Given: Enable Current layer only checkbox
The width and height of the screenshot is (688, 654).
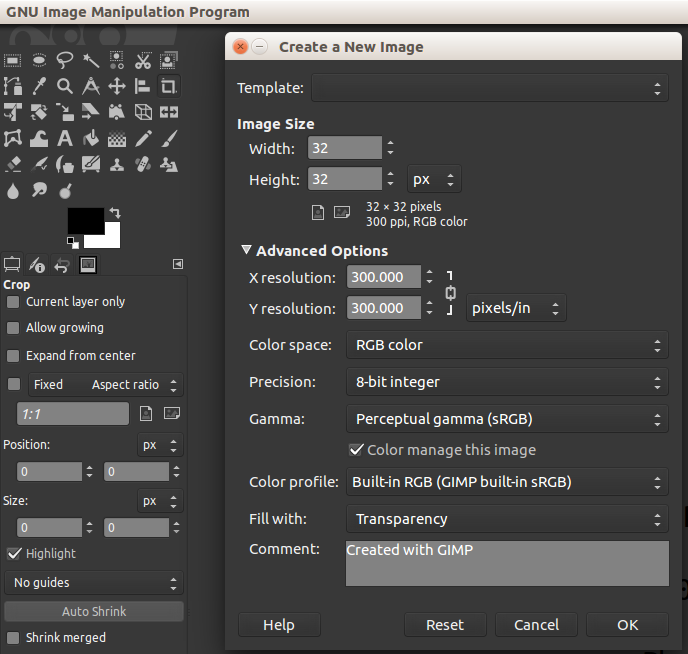Looking at the screenshot, I should pyautogui.click(x=13, y=302).
